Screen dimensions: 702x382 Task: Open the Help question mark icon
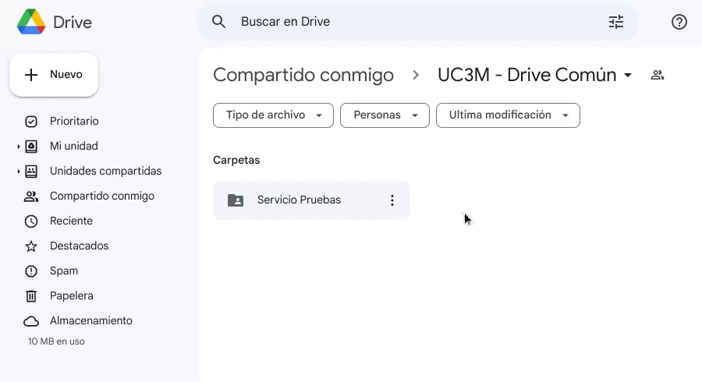[x=679, y=22]
